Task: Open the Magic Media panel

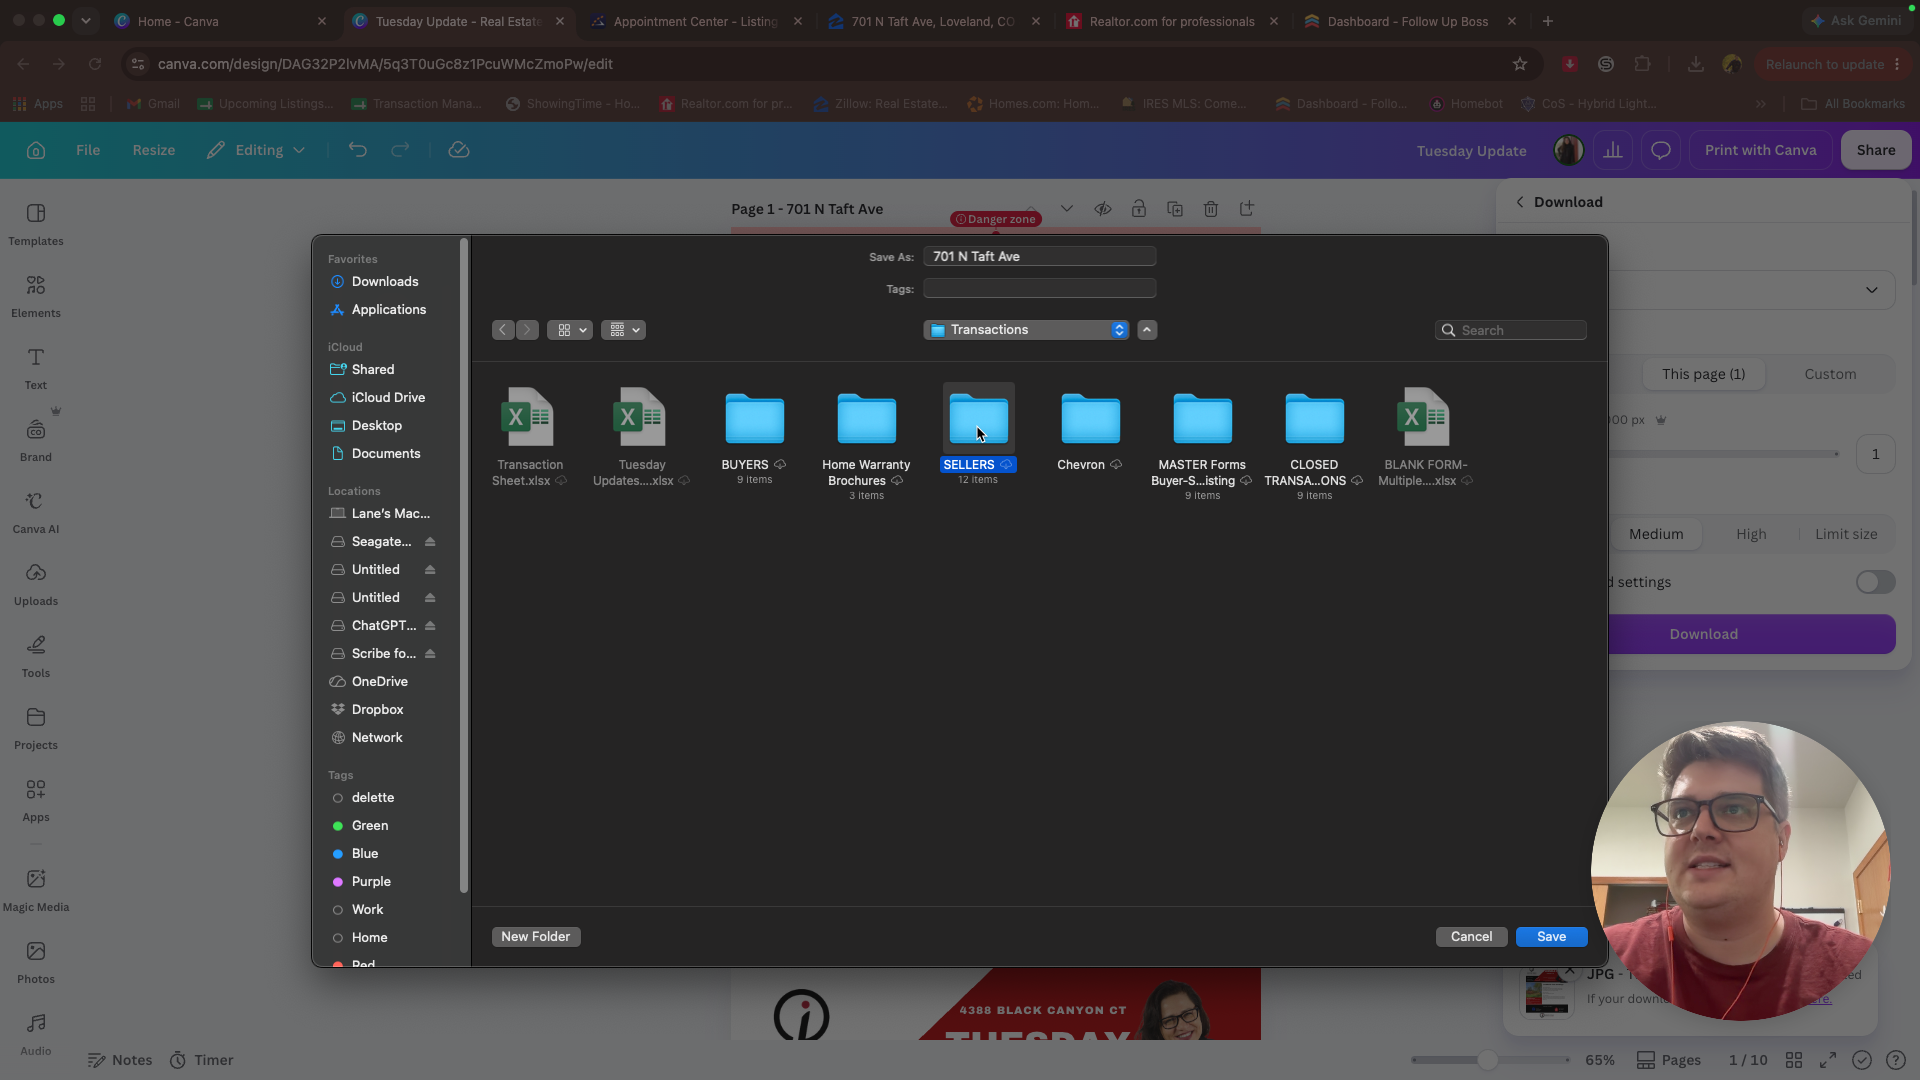Action: coord(36,890)
